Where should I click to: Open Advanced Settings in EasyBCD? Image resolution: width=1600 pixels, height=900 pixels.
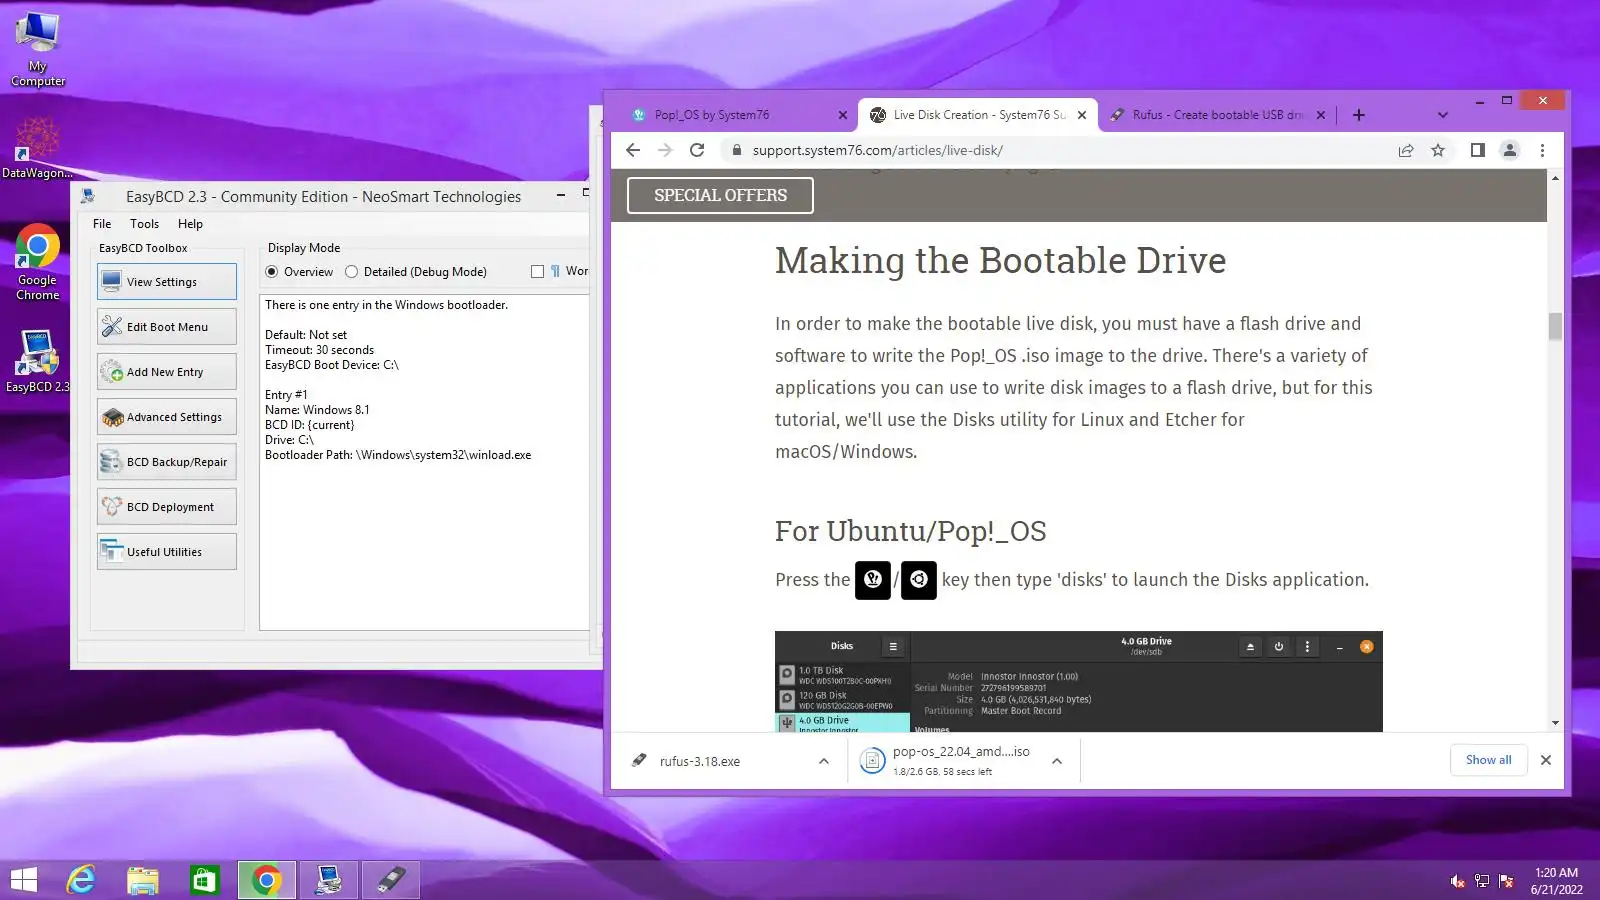[167, 417]
